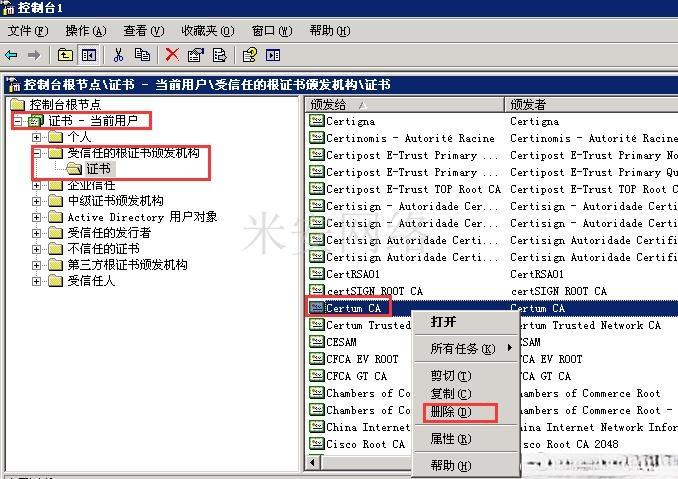
Task: Click the CFCA EV ROOT certificate icon
Action: click(x=317, y=358)
